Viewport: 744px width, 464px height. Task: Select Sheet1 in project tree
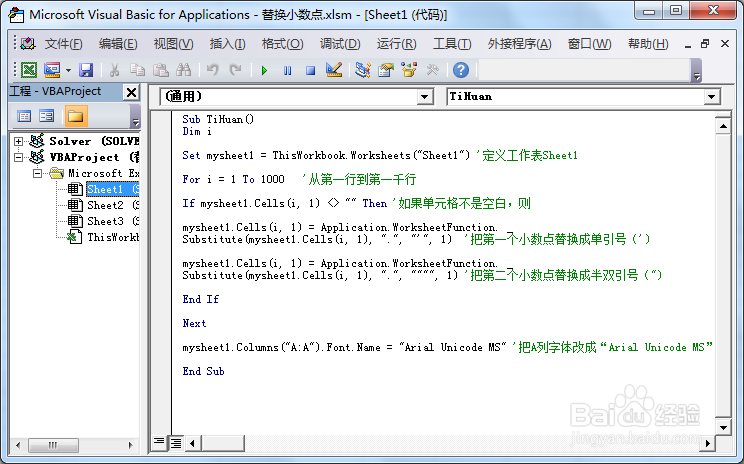pyautogui.click(x=112, y=189)
